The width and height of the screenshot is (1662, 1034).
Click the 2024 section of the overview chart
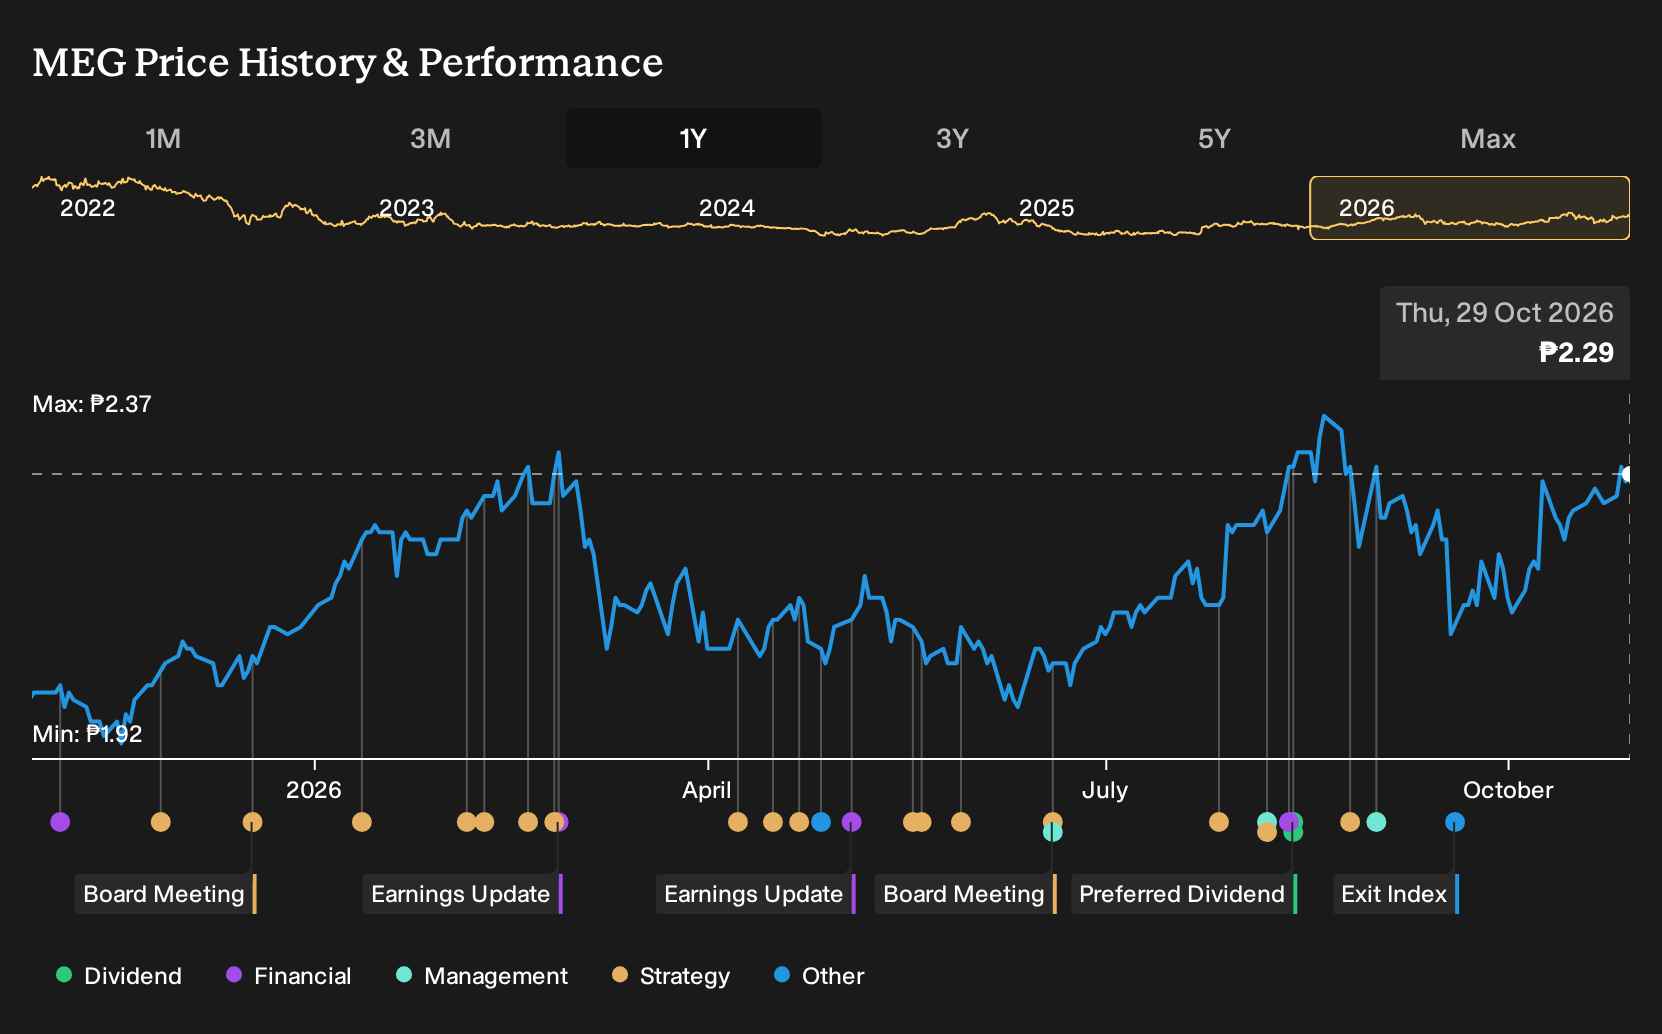727,208
